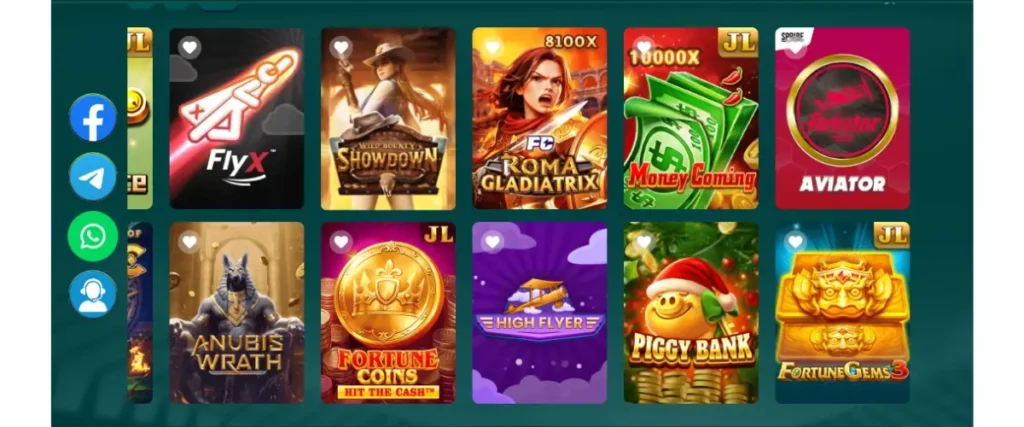Launch Fortune Gems 3 game

pos(842,313)
